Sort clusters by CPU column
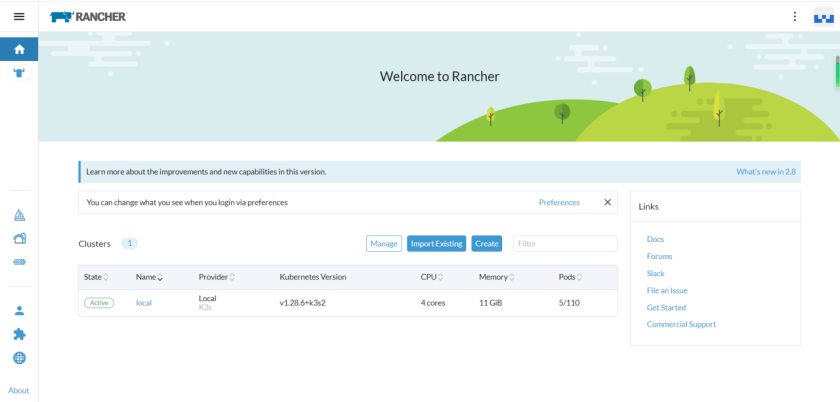This screenshot has height=402, width=840. point(433,277)
